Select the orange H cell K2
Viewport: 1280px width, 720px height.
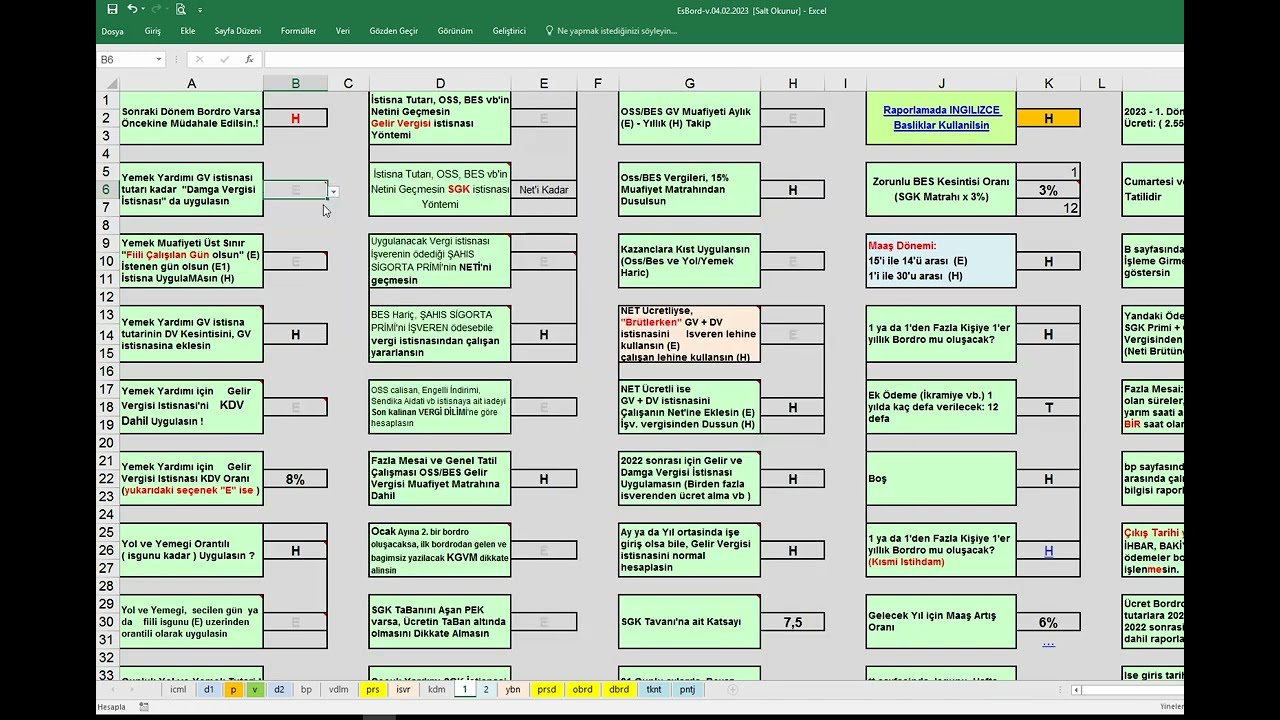(1048, 118)
